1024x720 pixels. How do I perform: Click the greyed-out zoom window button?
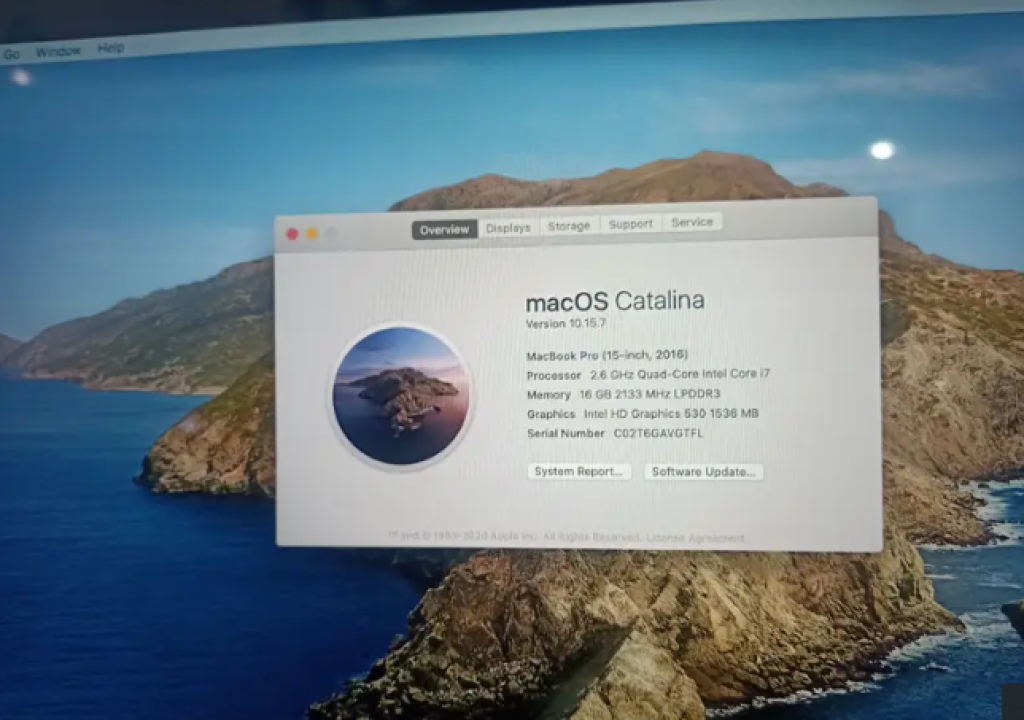tap(331, 234)
